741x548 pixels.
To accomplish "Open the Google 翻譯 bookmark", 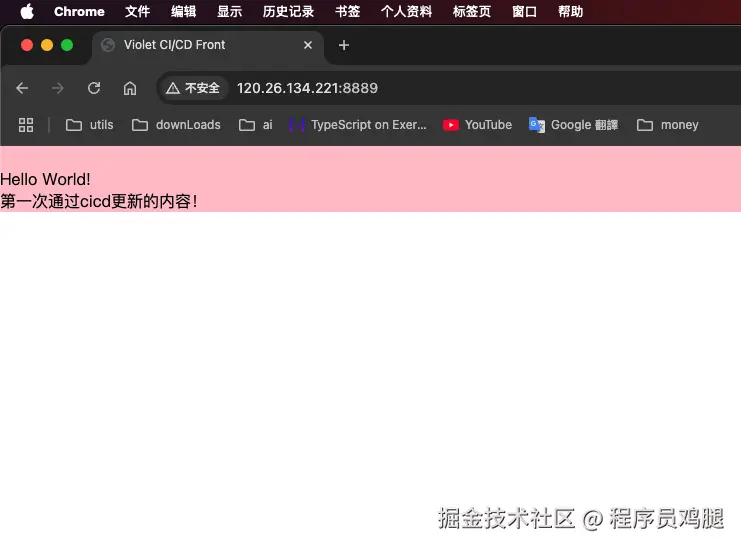I will [x=573, y=125].
